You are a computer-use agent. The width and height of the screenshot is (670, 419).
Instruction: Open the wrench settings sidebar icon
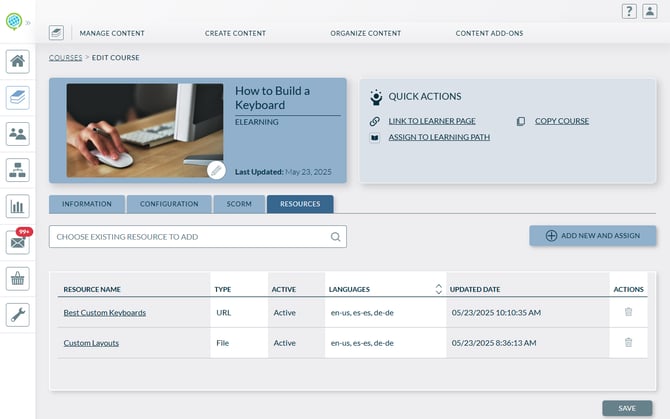point(17,314)
